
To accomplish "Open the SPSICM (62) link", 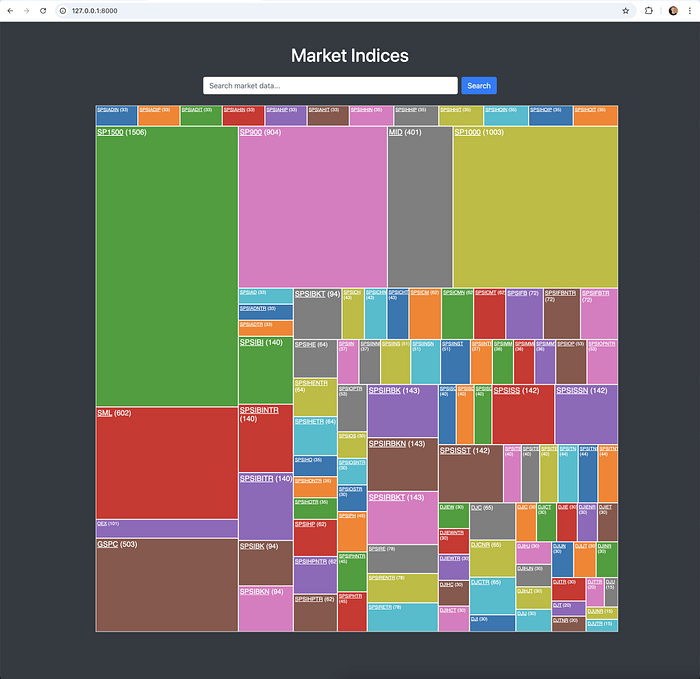I will point(420,292).
